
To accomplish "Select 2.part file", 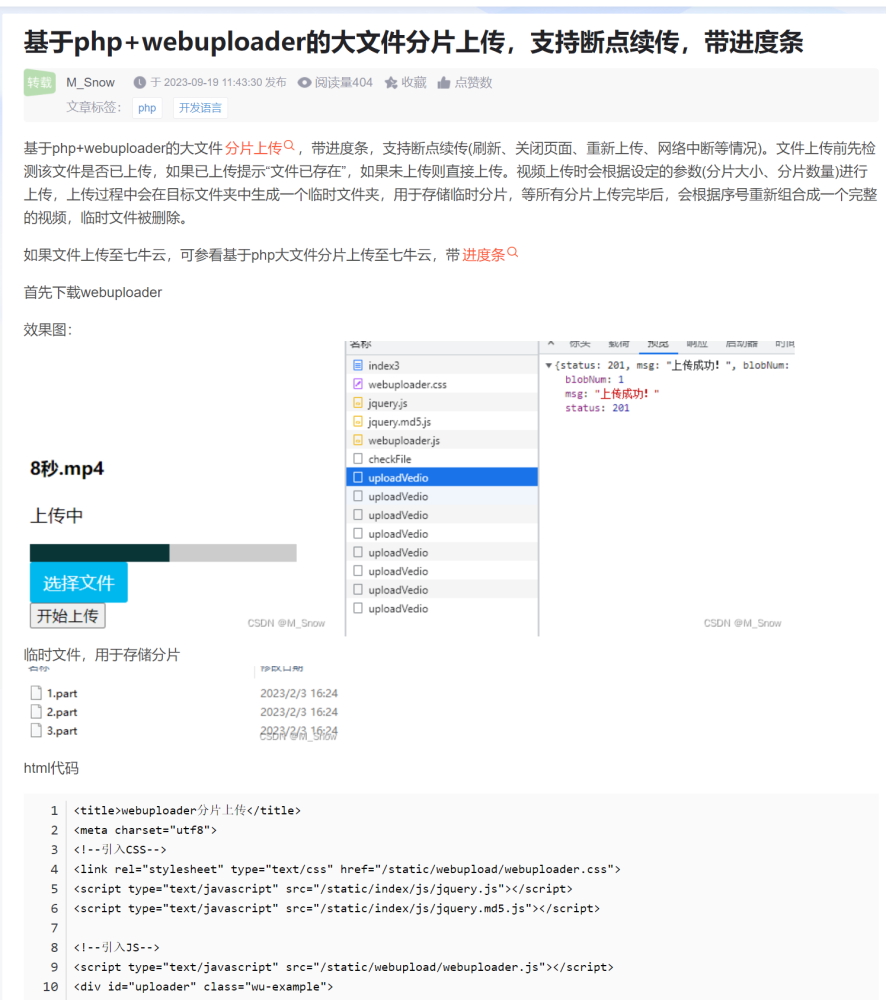I will click(x=62, y=712).
